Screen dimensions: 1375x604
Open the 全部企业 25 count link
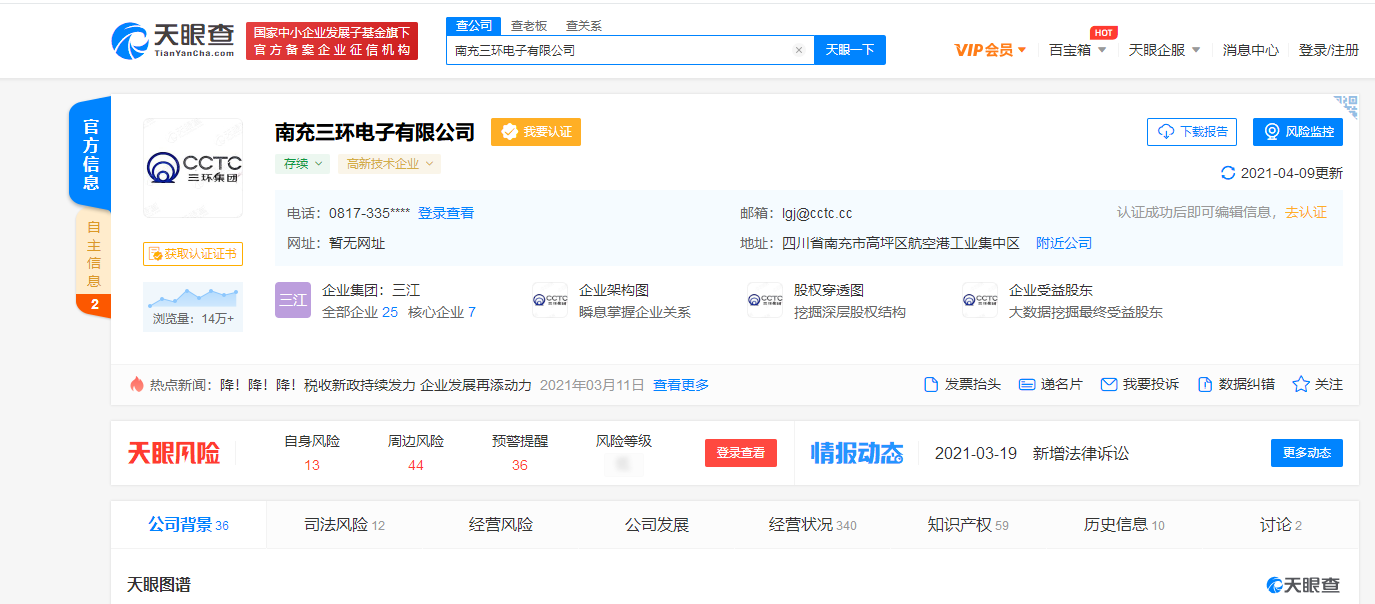point(360,312)
